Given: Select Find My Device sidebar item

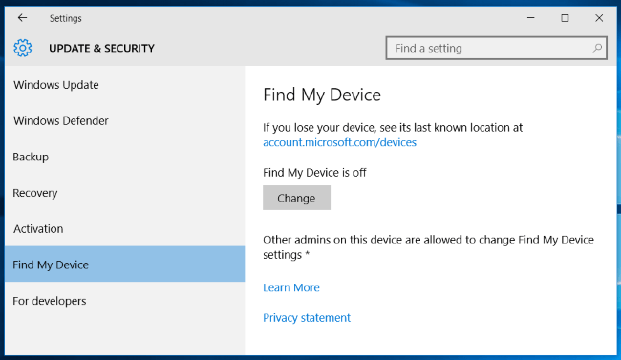Looking at the screenshot, I should tap(125, 264).
